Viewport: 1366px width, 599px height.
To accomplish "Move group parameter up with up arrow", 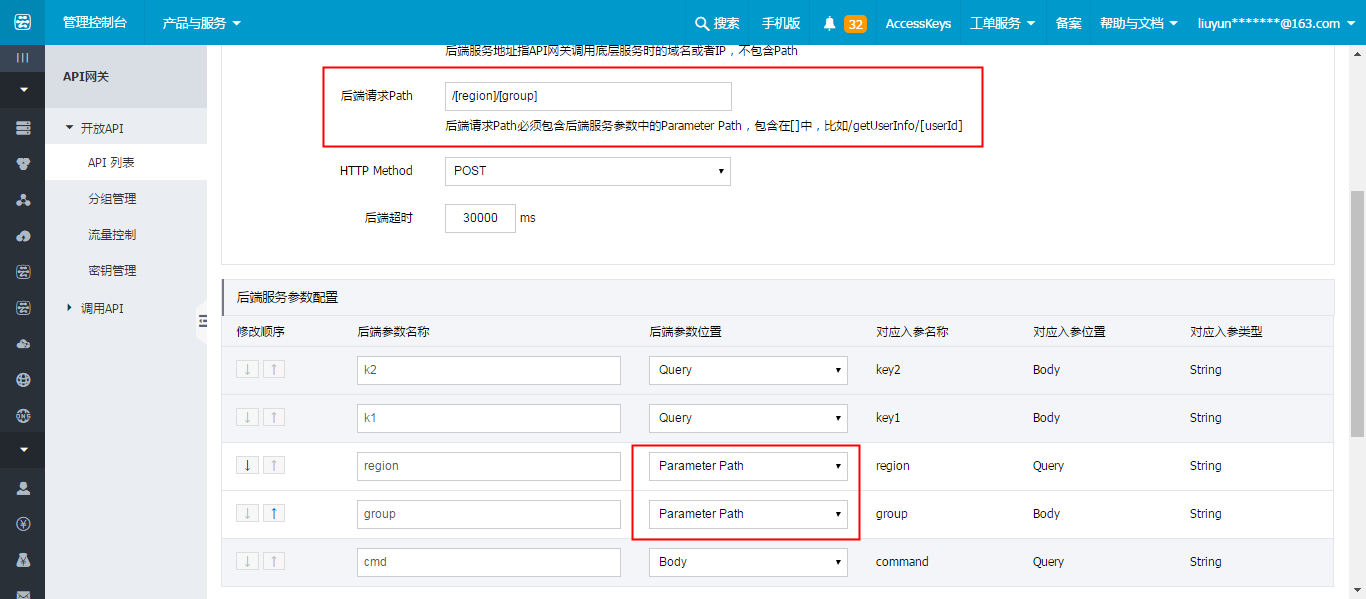I will [x=274, y=513].
